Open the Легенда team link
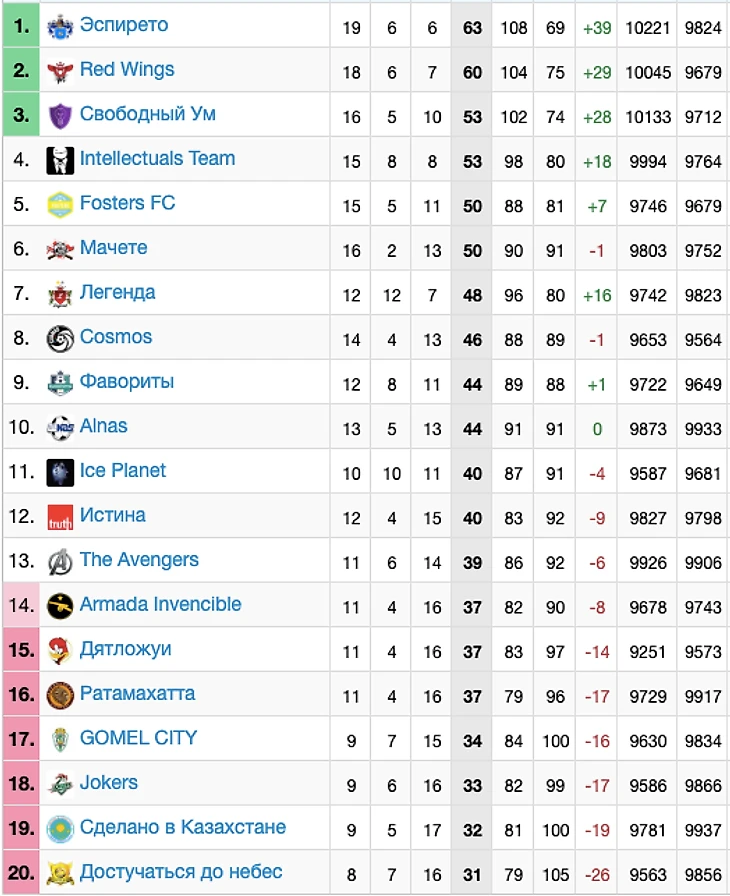730x896 pixels. coord(117,292)
